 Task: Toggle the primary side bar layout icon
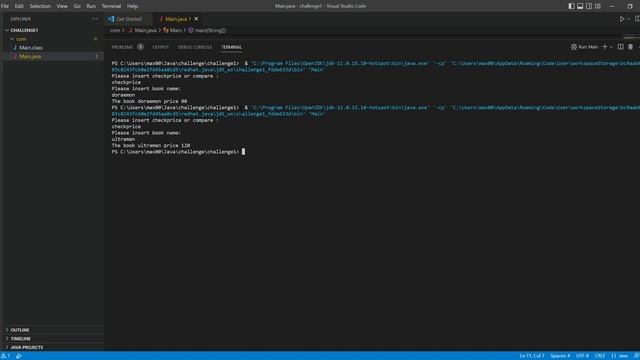coord(571,6)
